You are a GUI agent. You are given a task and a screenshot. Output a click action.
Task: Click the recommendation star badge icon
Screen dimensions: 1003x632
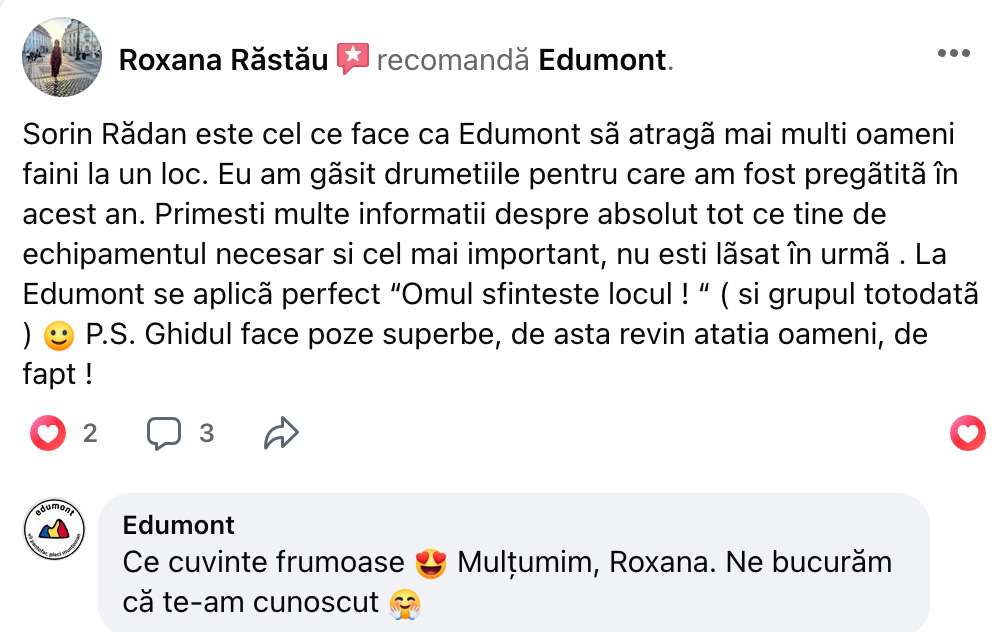[353, 59]
